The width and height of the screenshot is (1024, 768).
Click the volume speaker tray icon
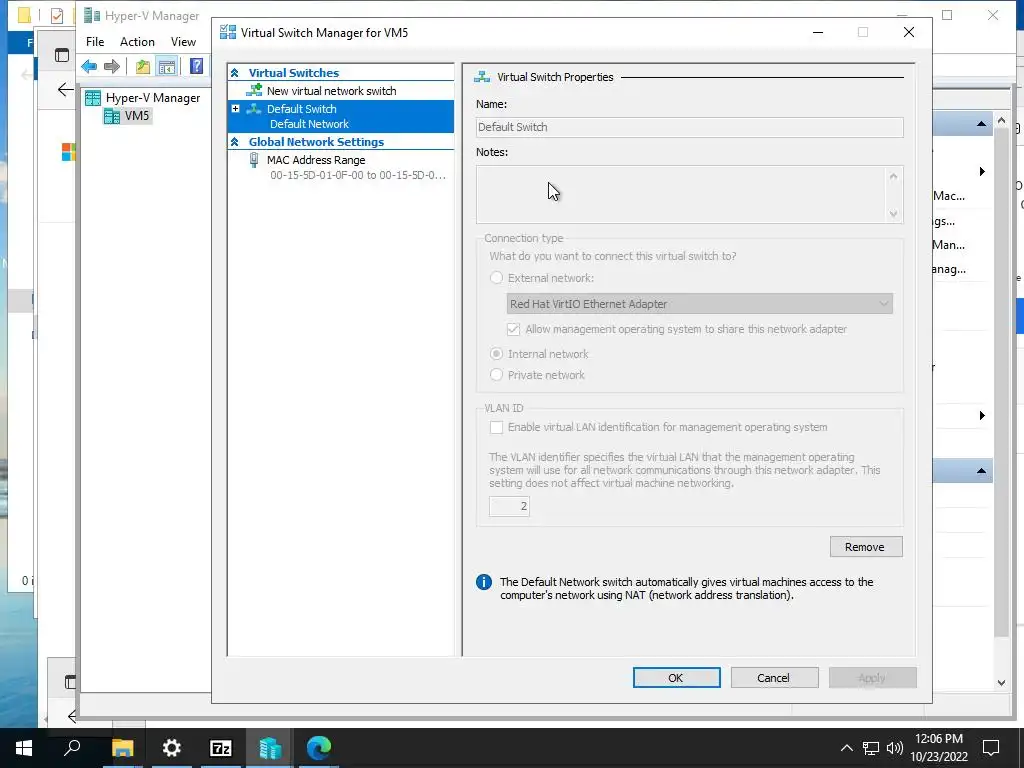click(x=894, y=748)
